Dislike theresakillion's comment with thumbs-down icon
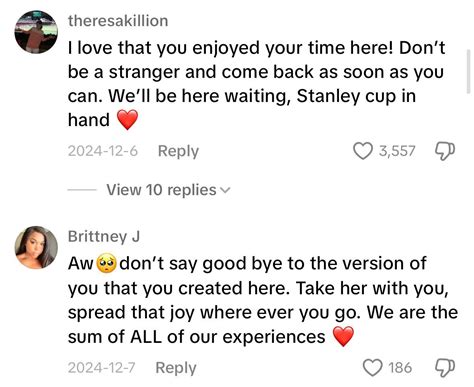 445,151
